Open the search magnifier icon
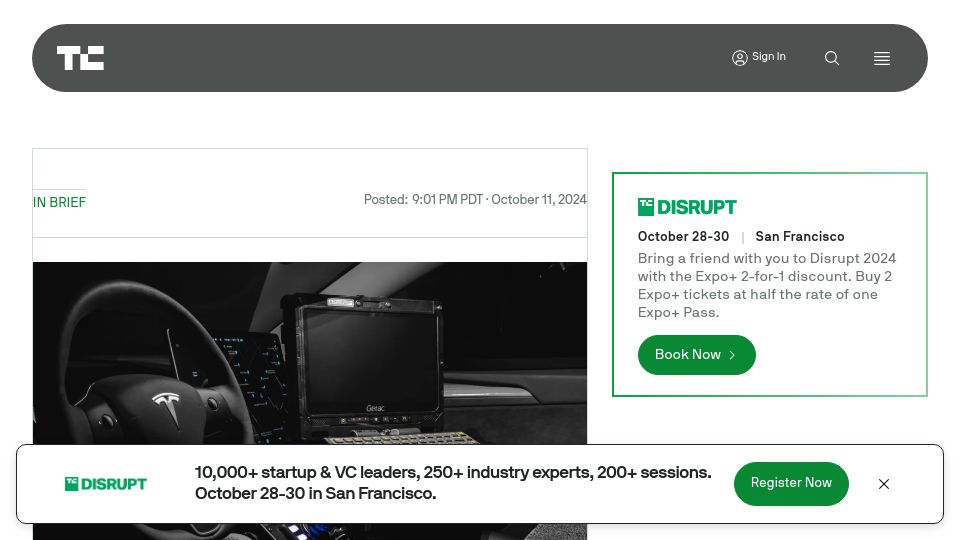 [831, 58]
